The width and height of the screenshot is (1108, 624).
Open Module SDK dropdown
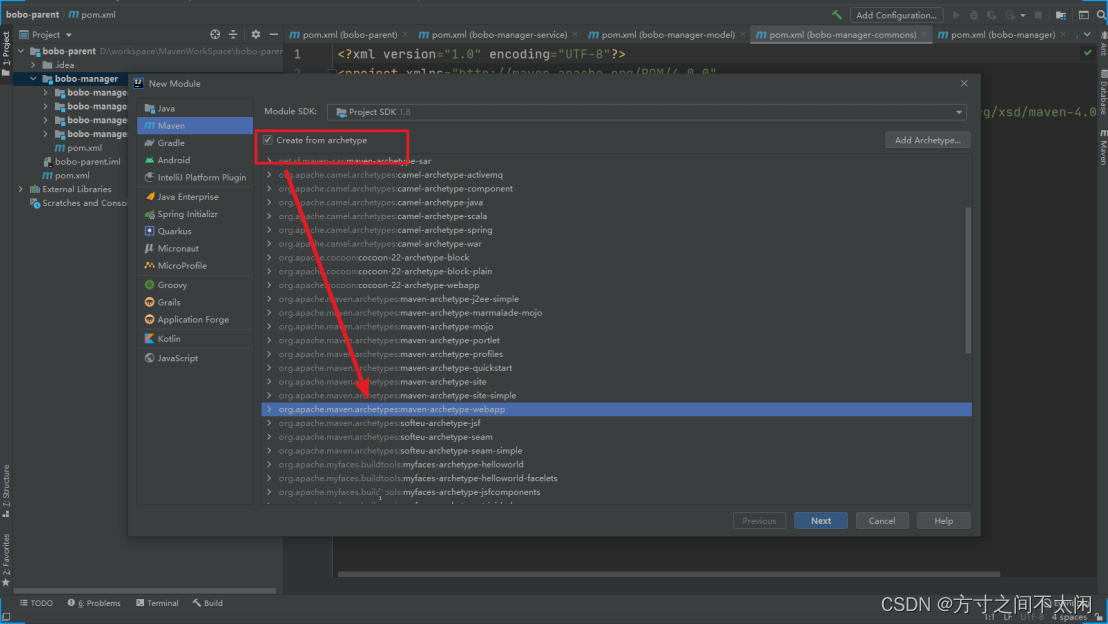647,112
